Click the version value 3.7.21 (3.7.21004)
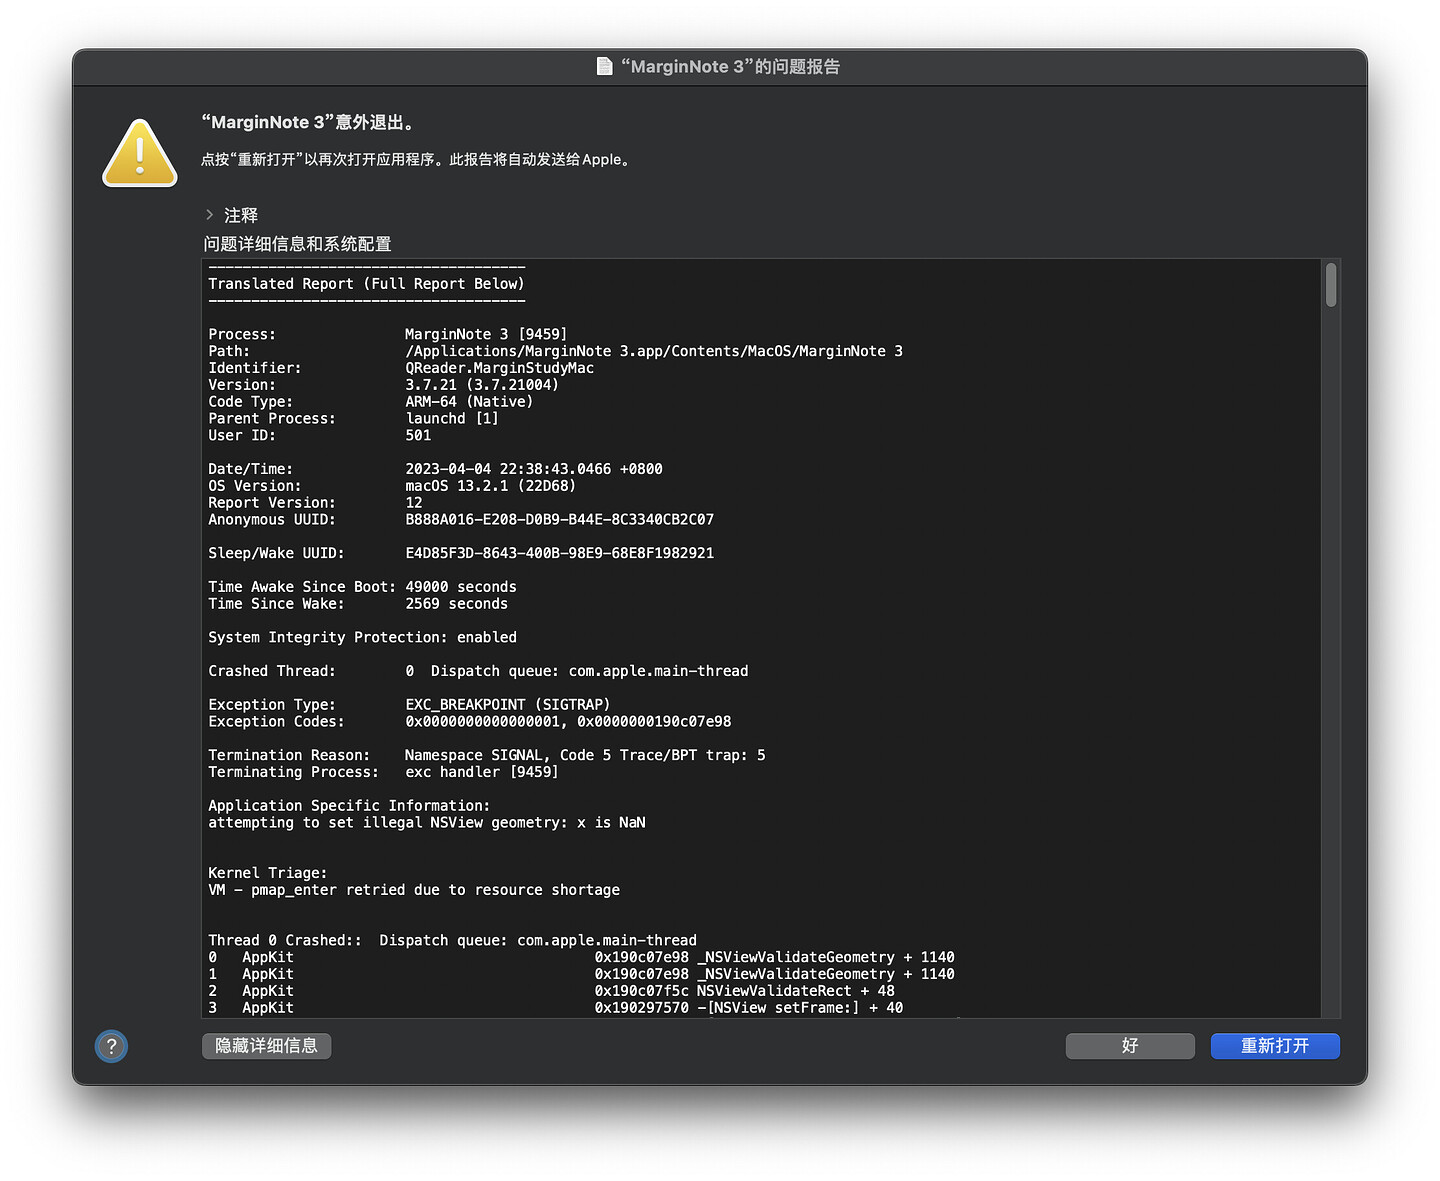Screen dimensions: 1440x1181 coord(482,385)
